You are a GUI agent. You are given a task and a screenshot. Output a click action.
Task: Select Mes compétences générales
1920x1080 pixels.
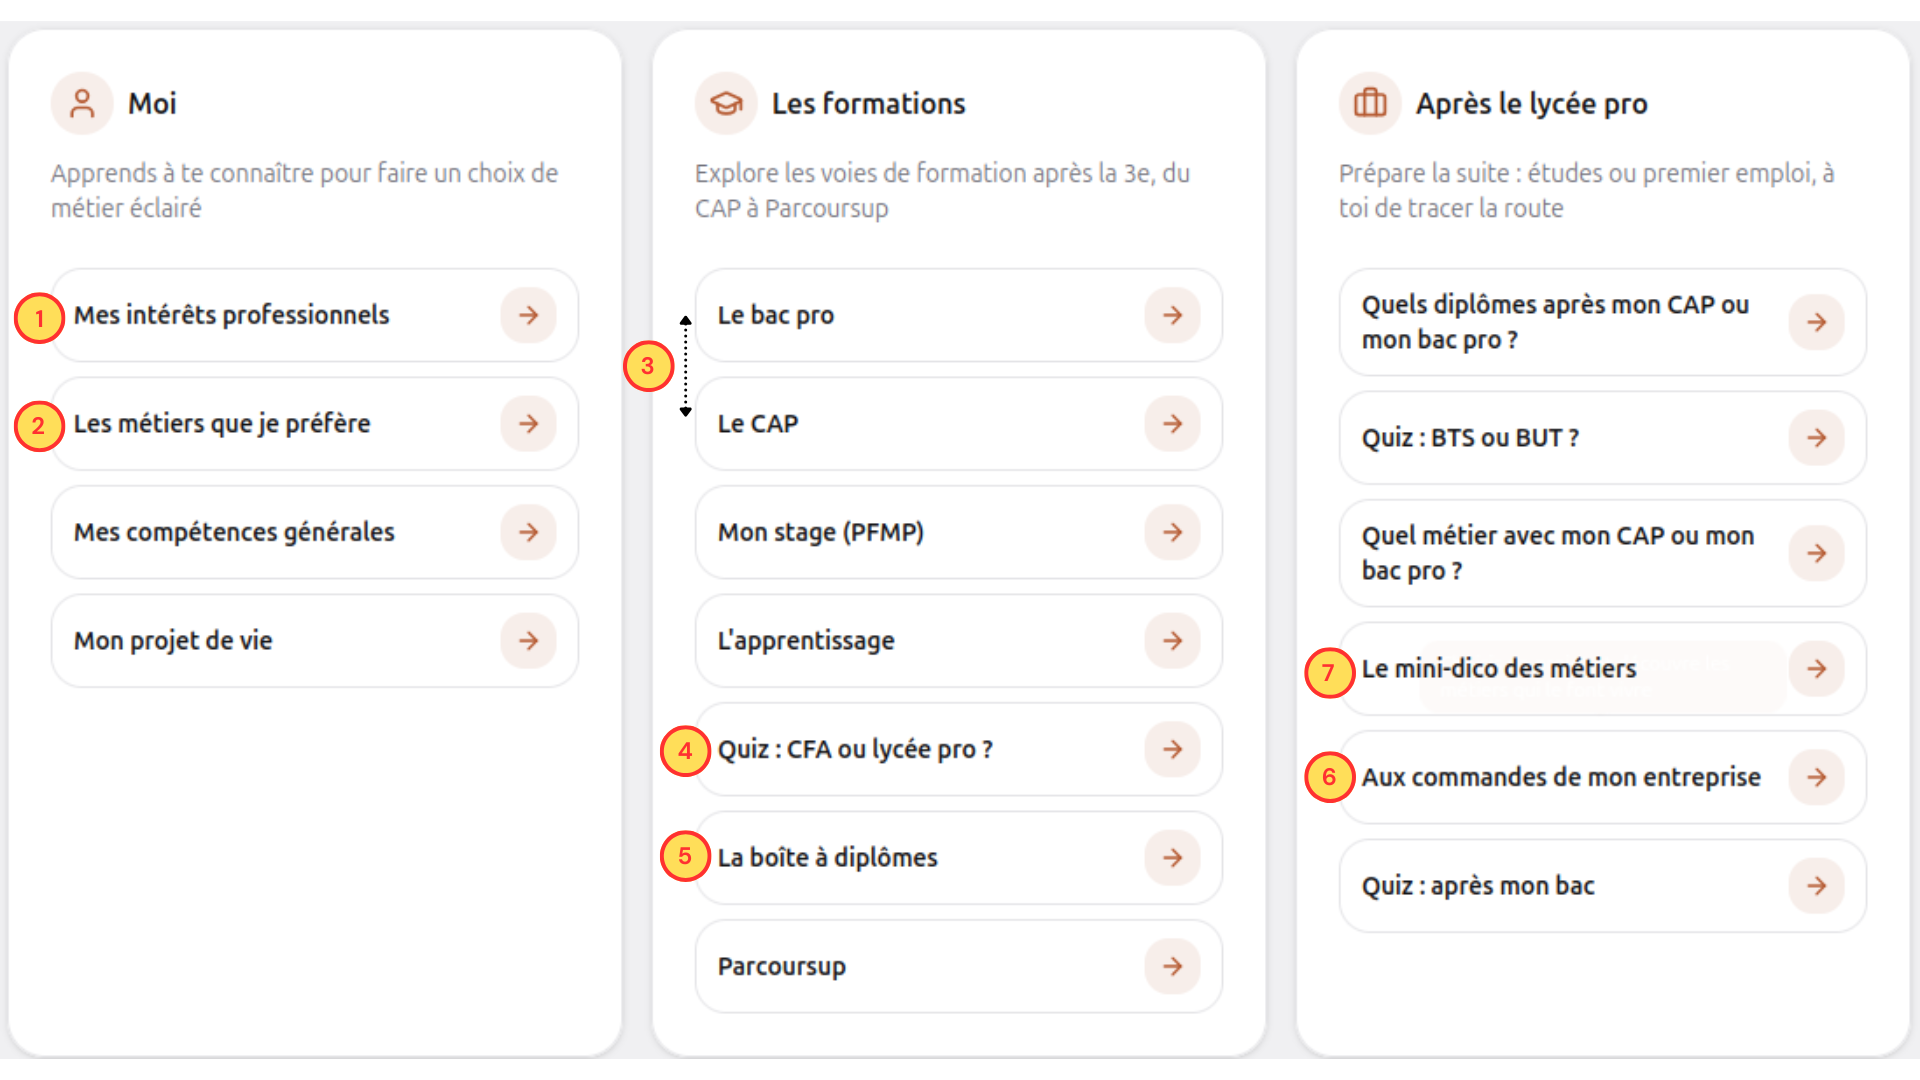315,532
